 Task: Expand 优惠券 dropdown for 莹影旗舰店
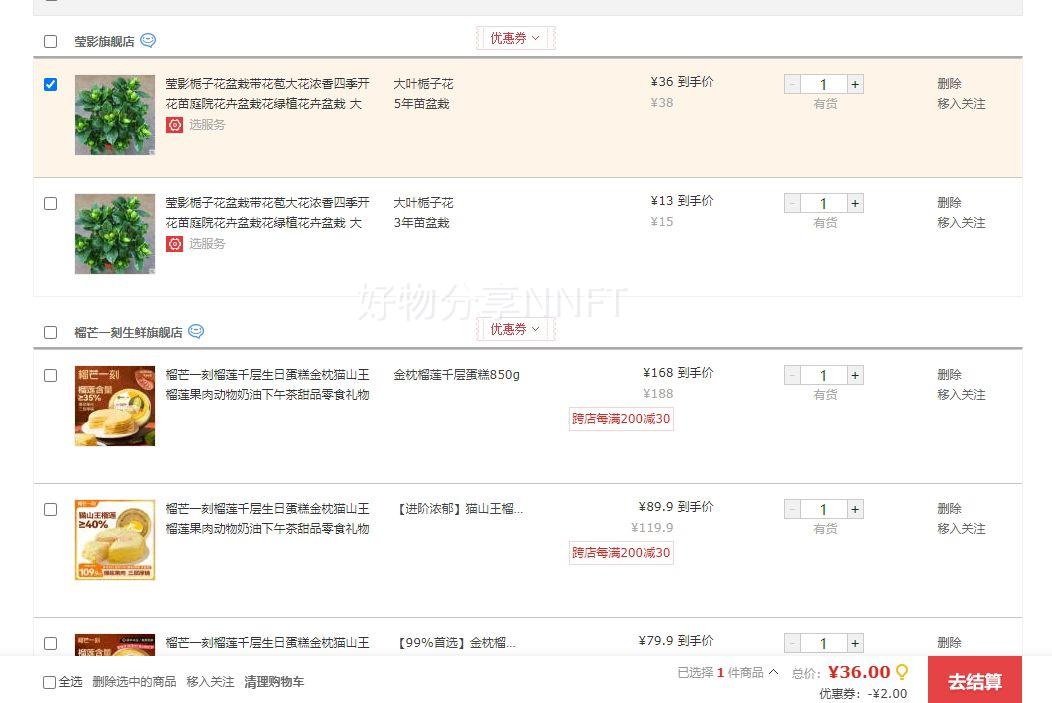[x=515, y=39]
